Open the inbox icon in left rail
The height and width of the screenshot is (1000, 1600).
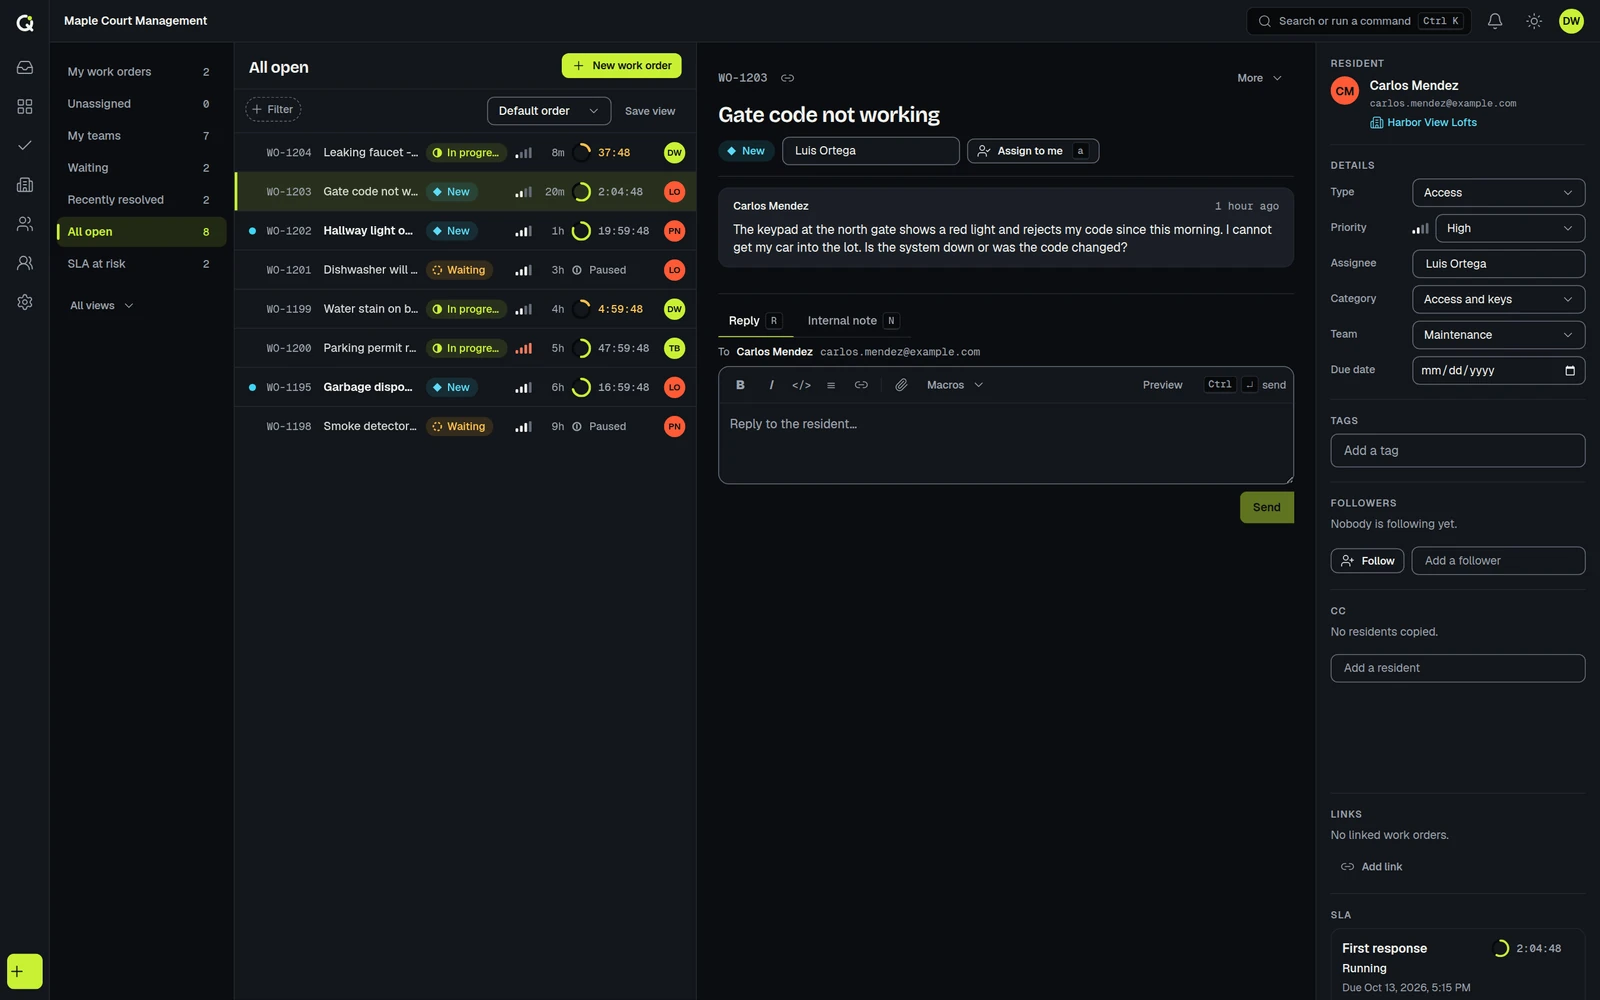25,67
